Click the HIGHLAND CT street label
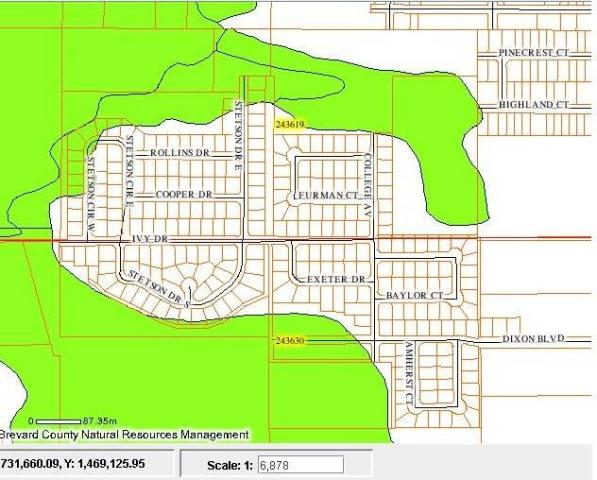597x480 pixels. [x=534, y=104]
